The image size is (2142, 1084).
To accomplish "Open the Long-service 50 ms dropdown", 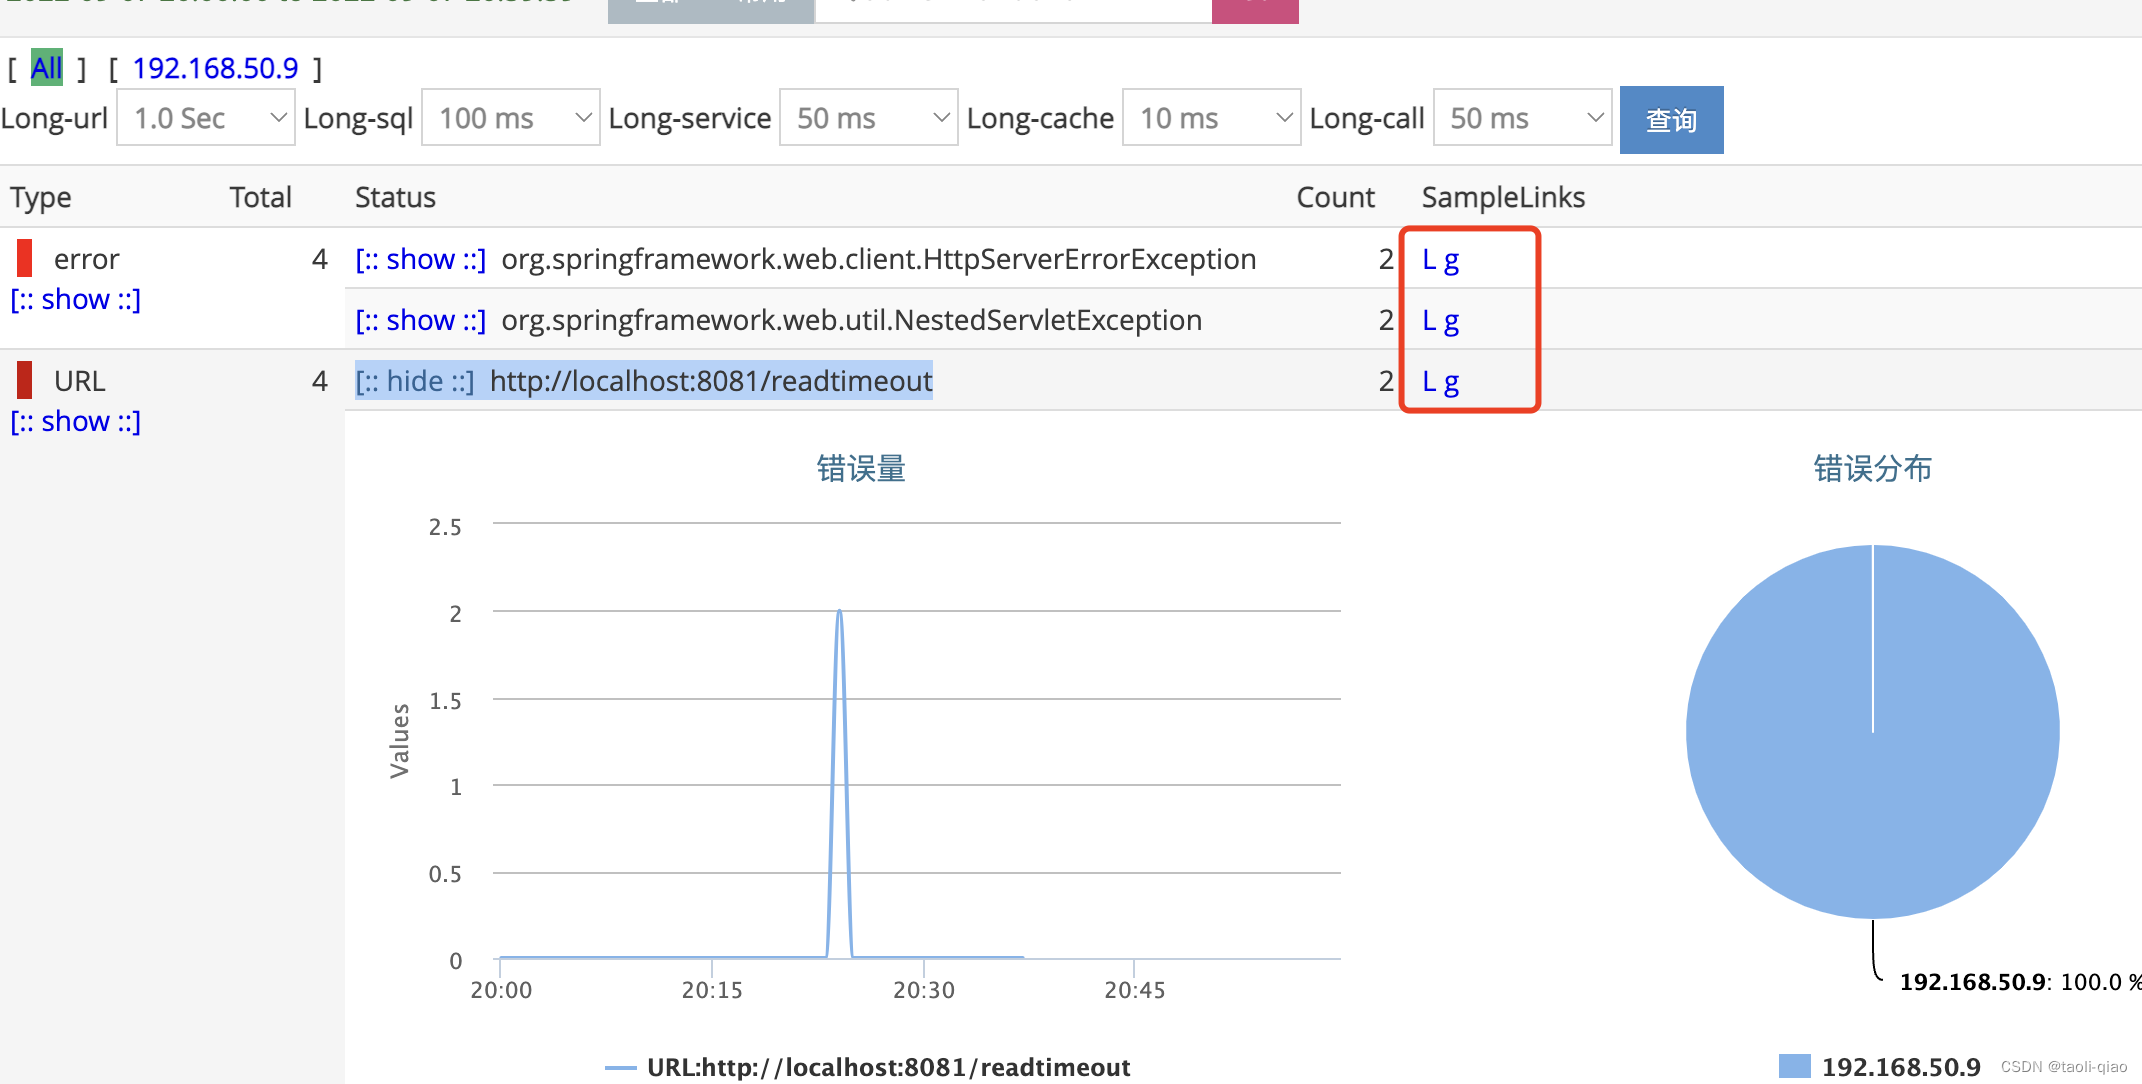I will [x=868, y=118].
